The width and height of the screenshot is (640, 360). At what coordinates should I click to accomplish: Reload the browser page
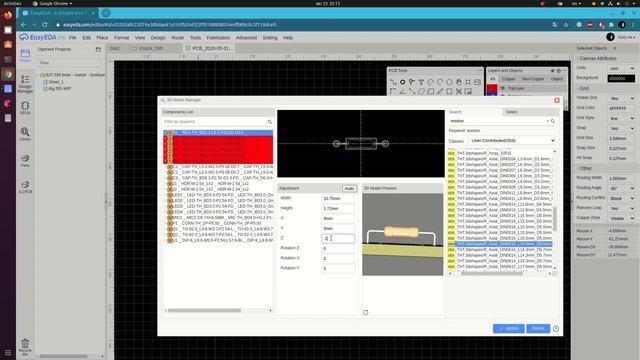(x=44, y=25)
